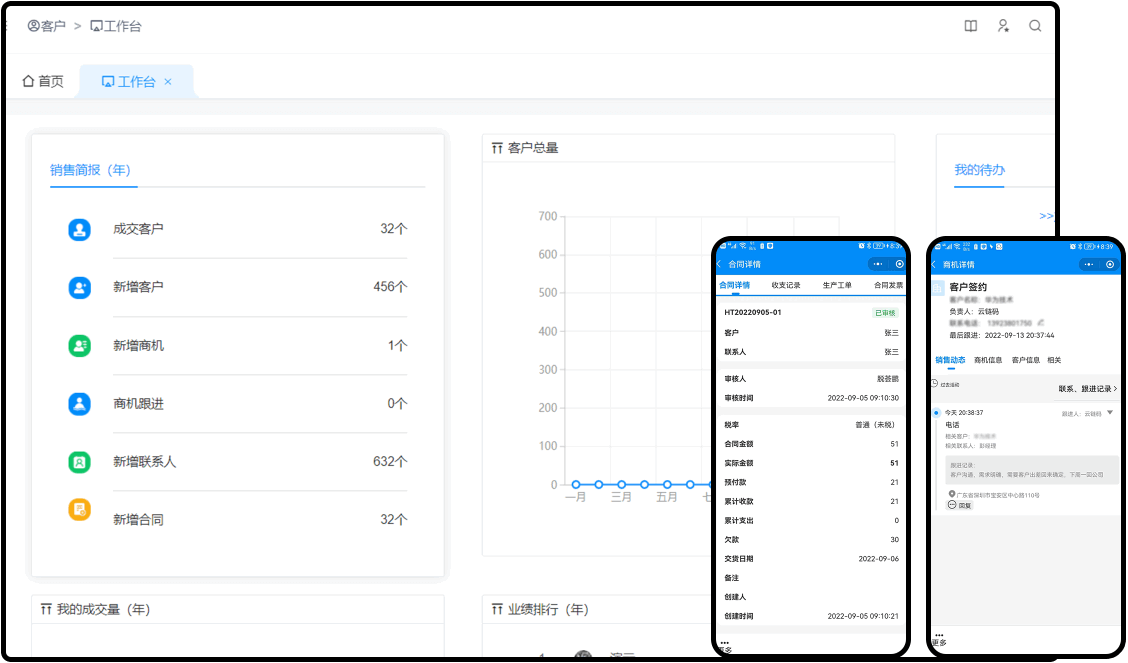Expand 联系、跟进记录 chevron
Image resolution: width=1128 pixels, height=663 pixels.
(x=1116, y=389)
